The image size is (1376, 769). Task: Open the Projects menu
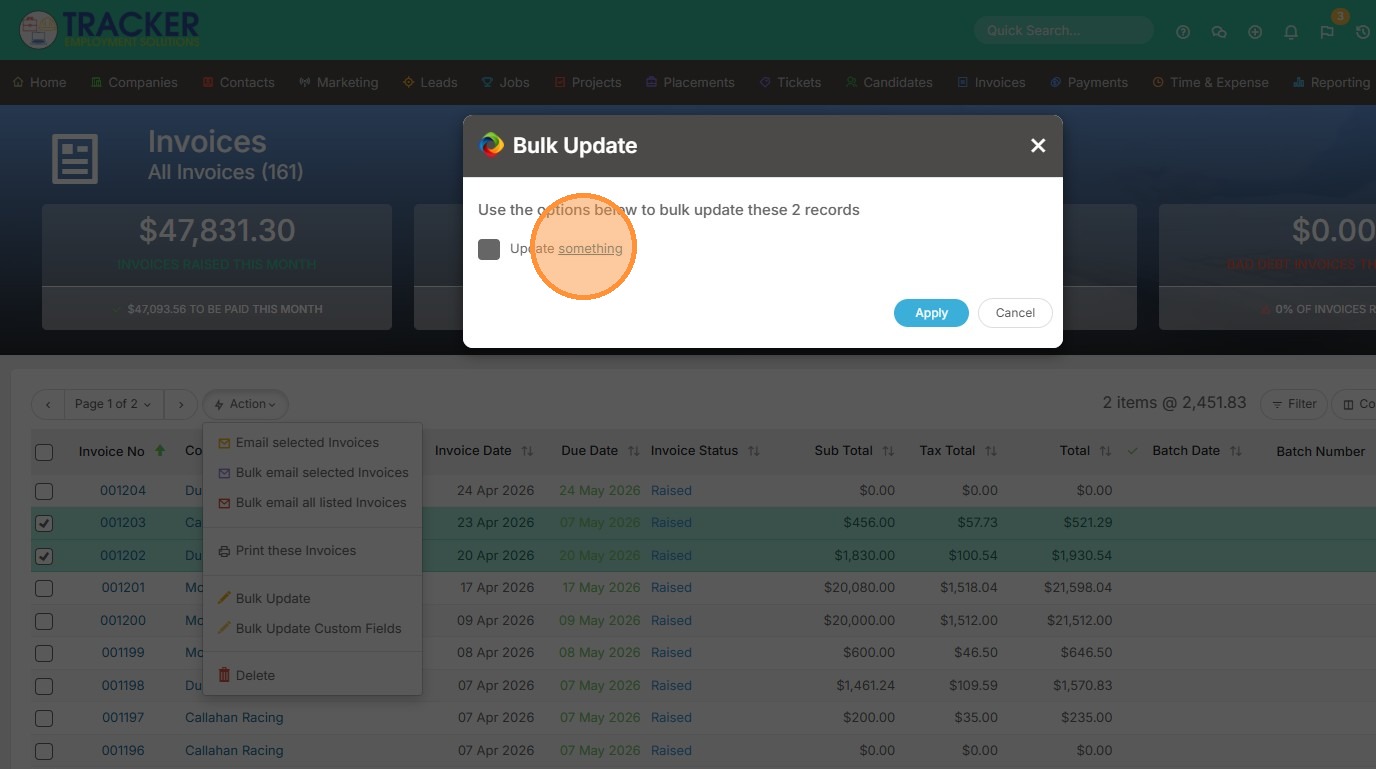[x=587, y=82]
